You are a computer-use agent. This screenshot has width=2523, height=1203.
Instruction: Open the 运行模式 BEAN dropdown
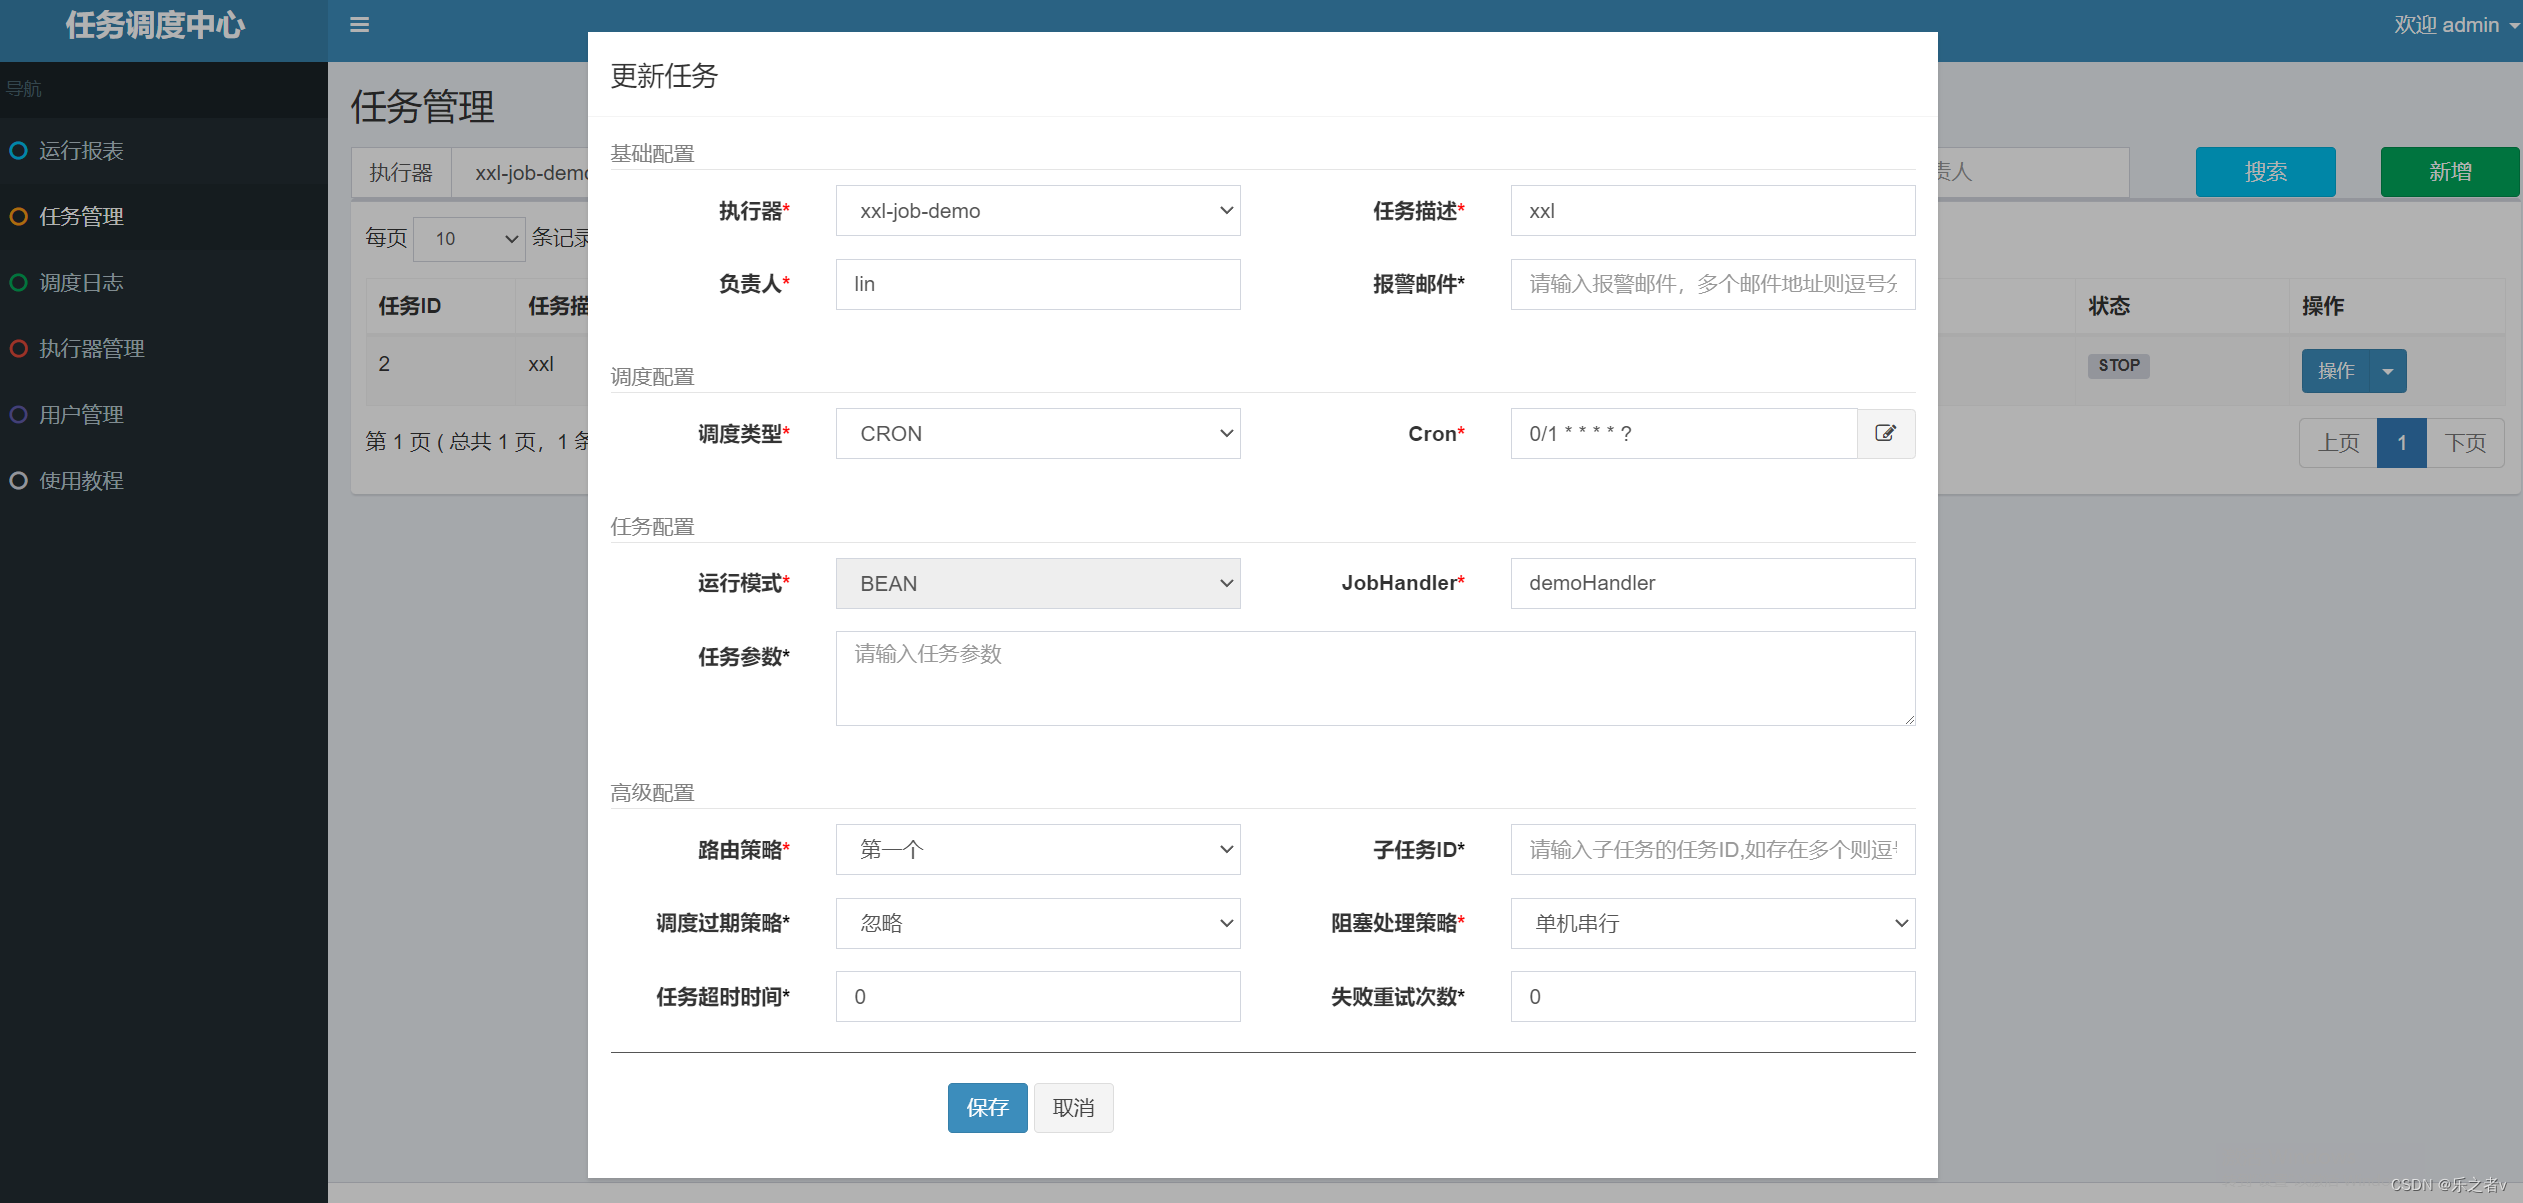point(1038,583)
